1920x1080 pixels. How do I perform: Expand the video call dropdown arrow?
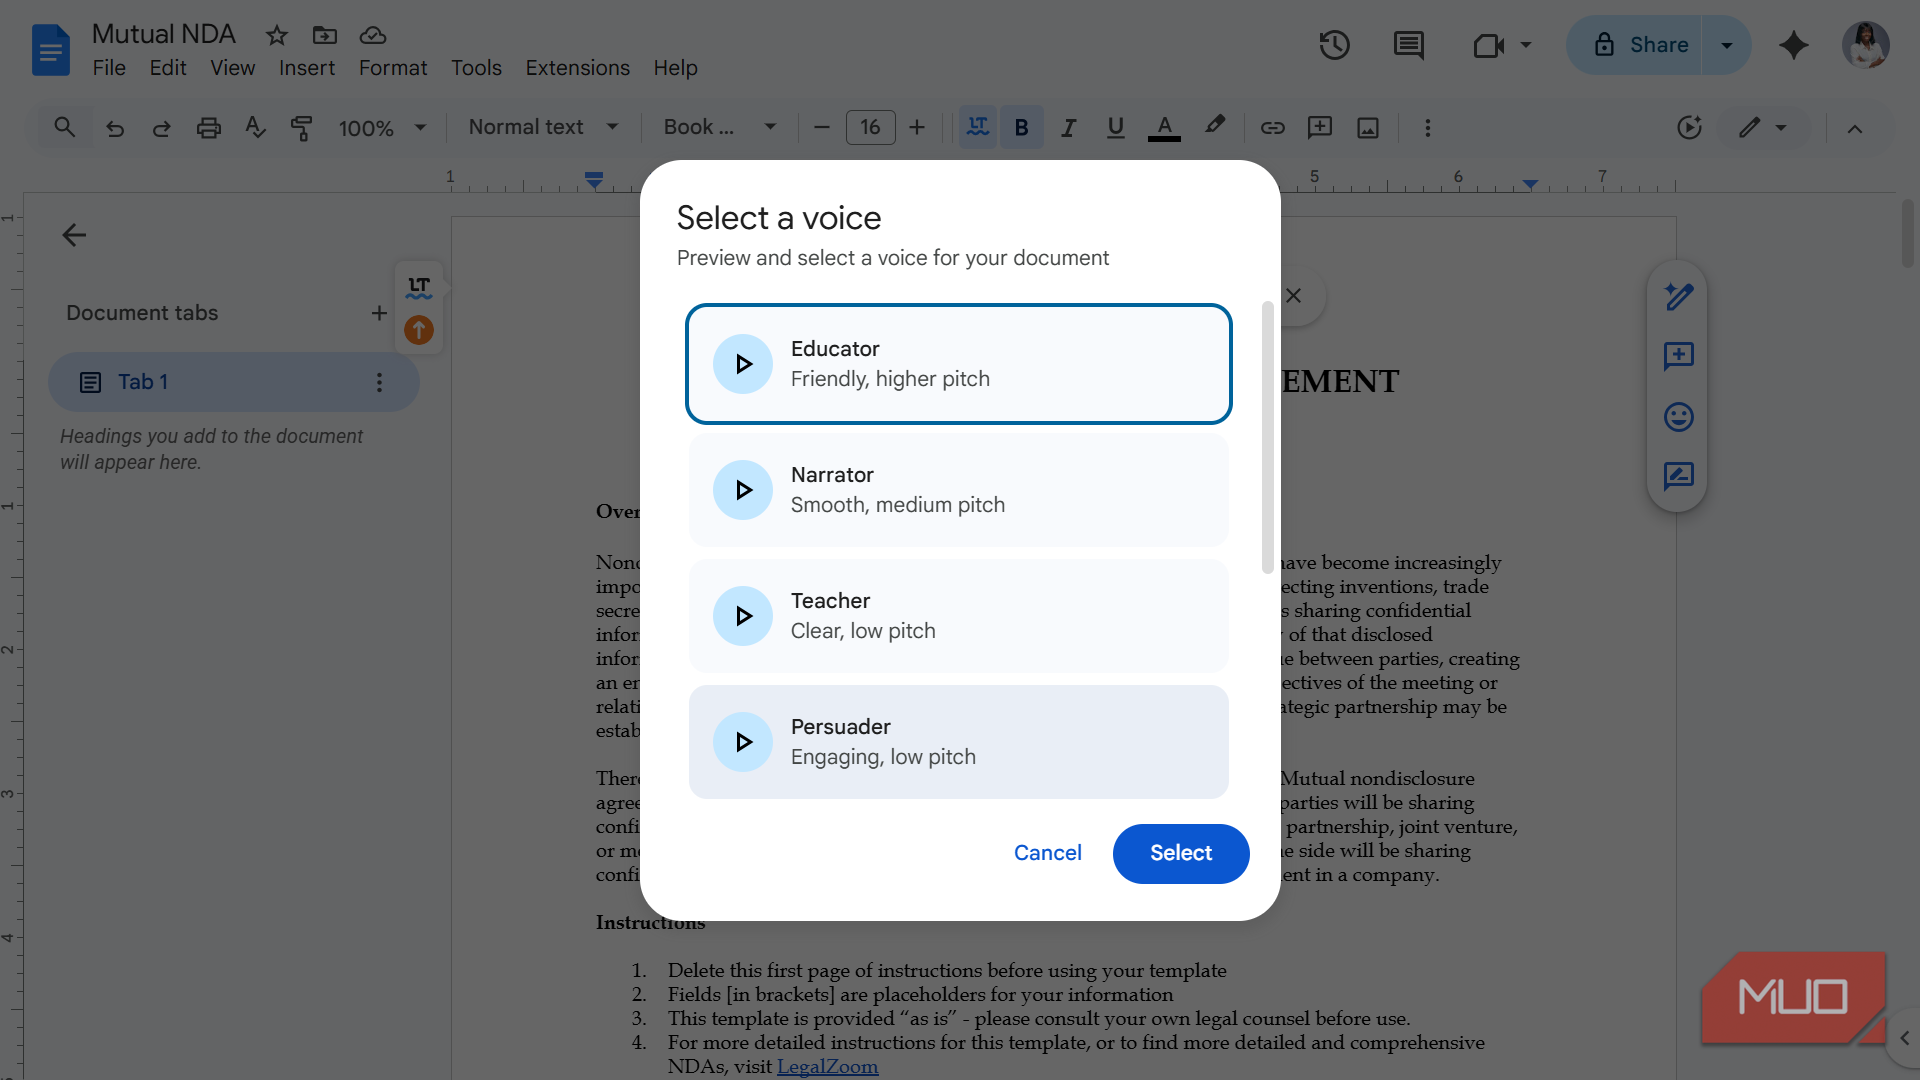pos(1525,45)
